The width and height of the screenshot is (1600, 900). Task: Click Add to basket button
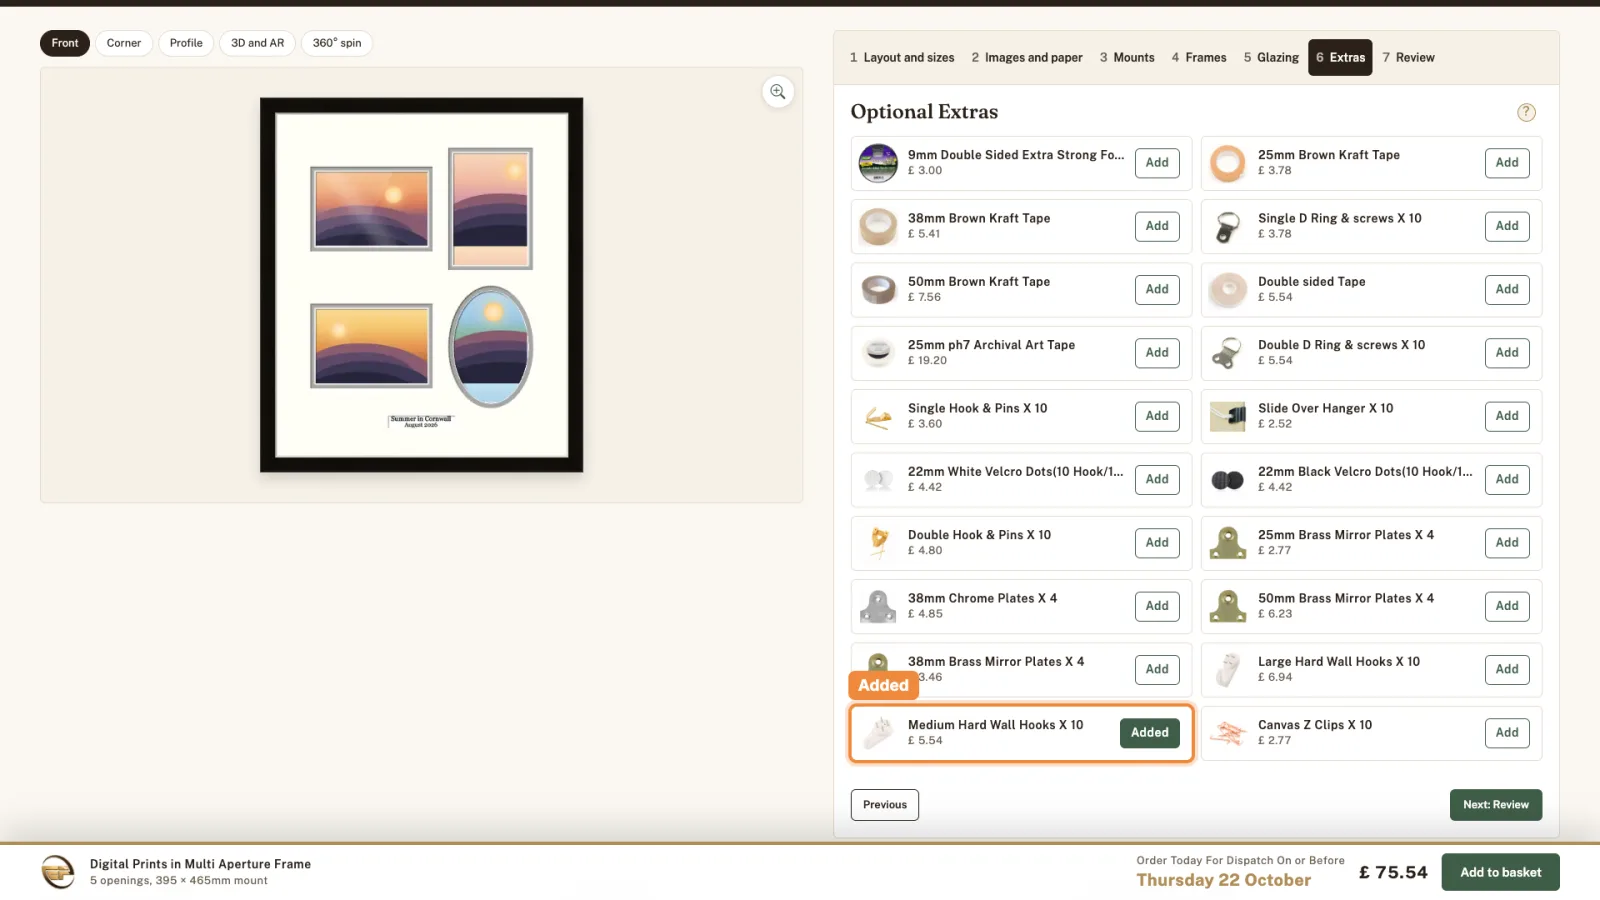pos(1501,872)
